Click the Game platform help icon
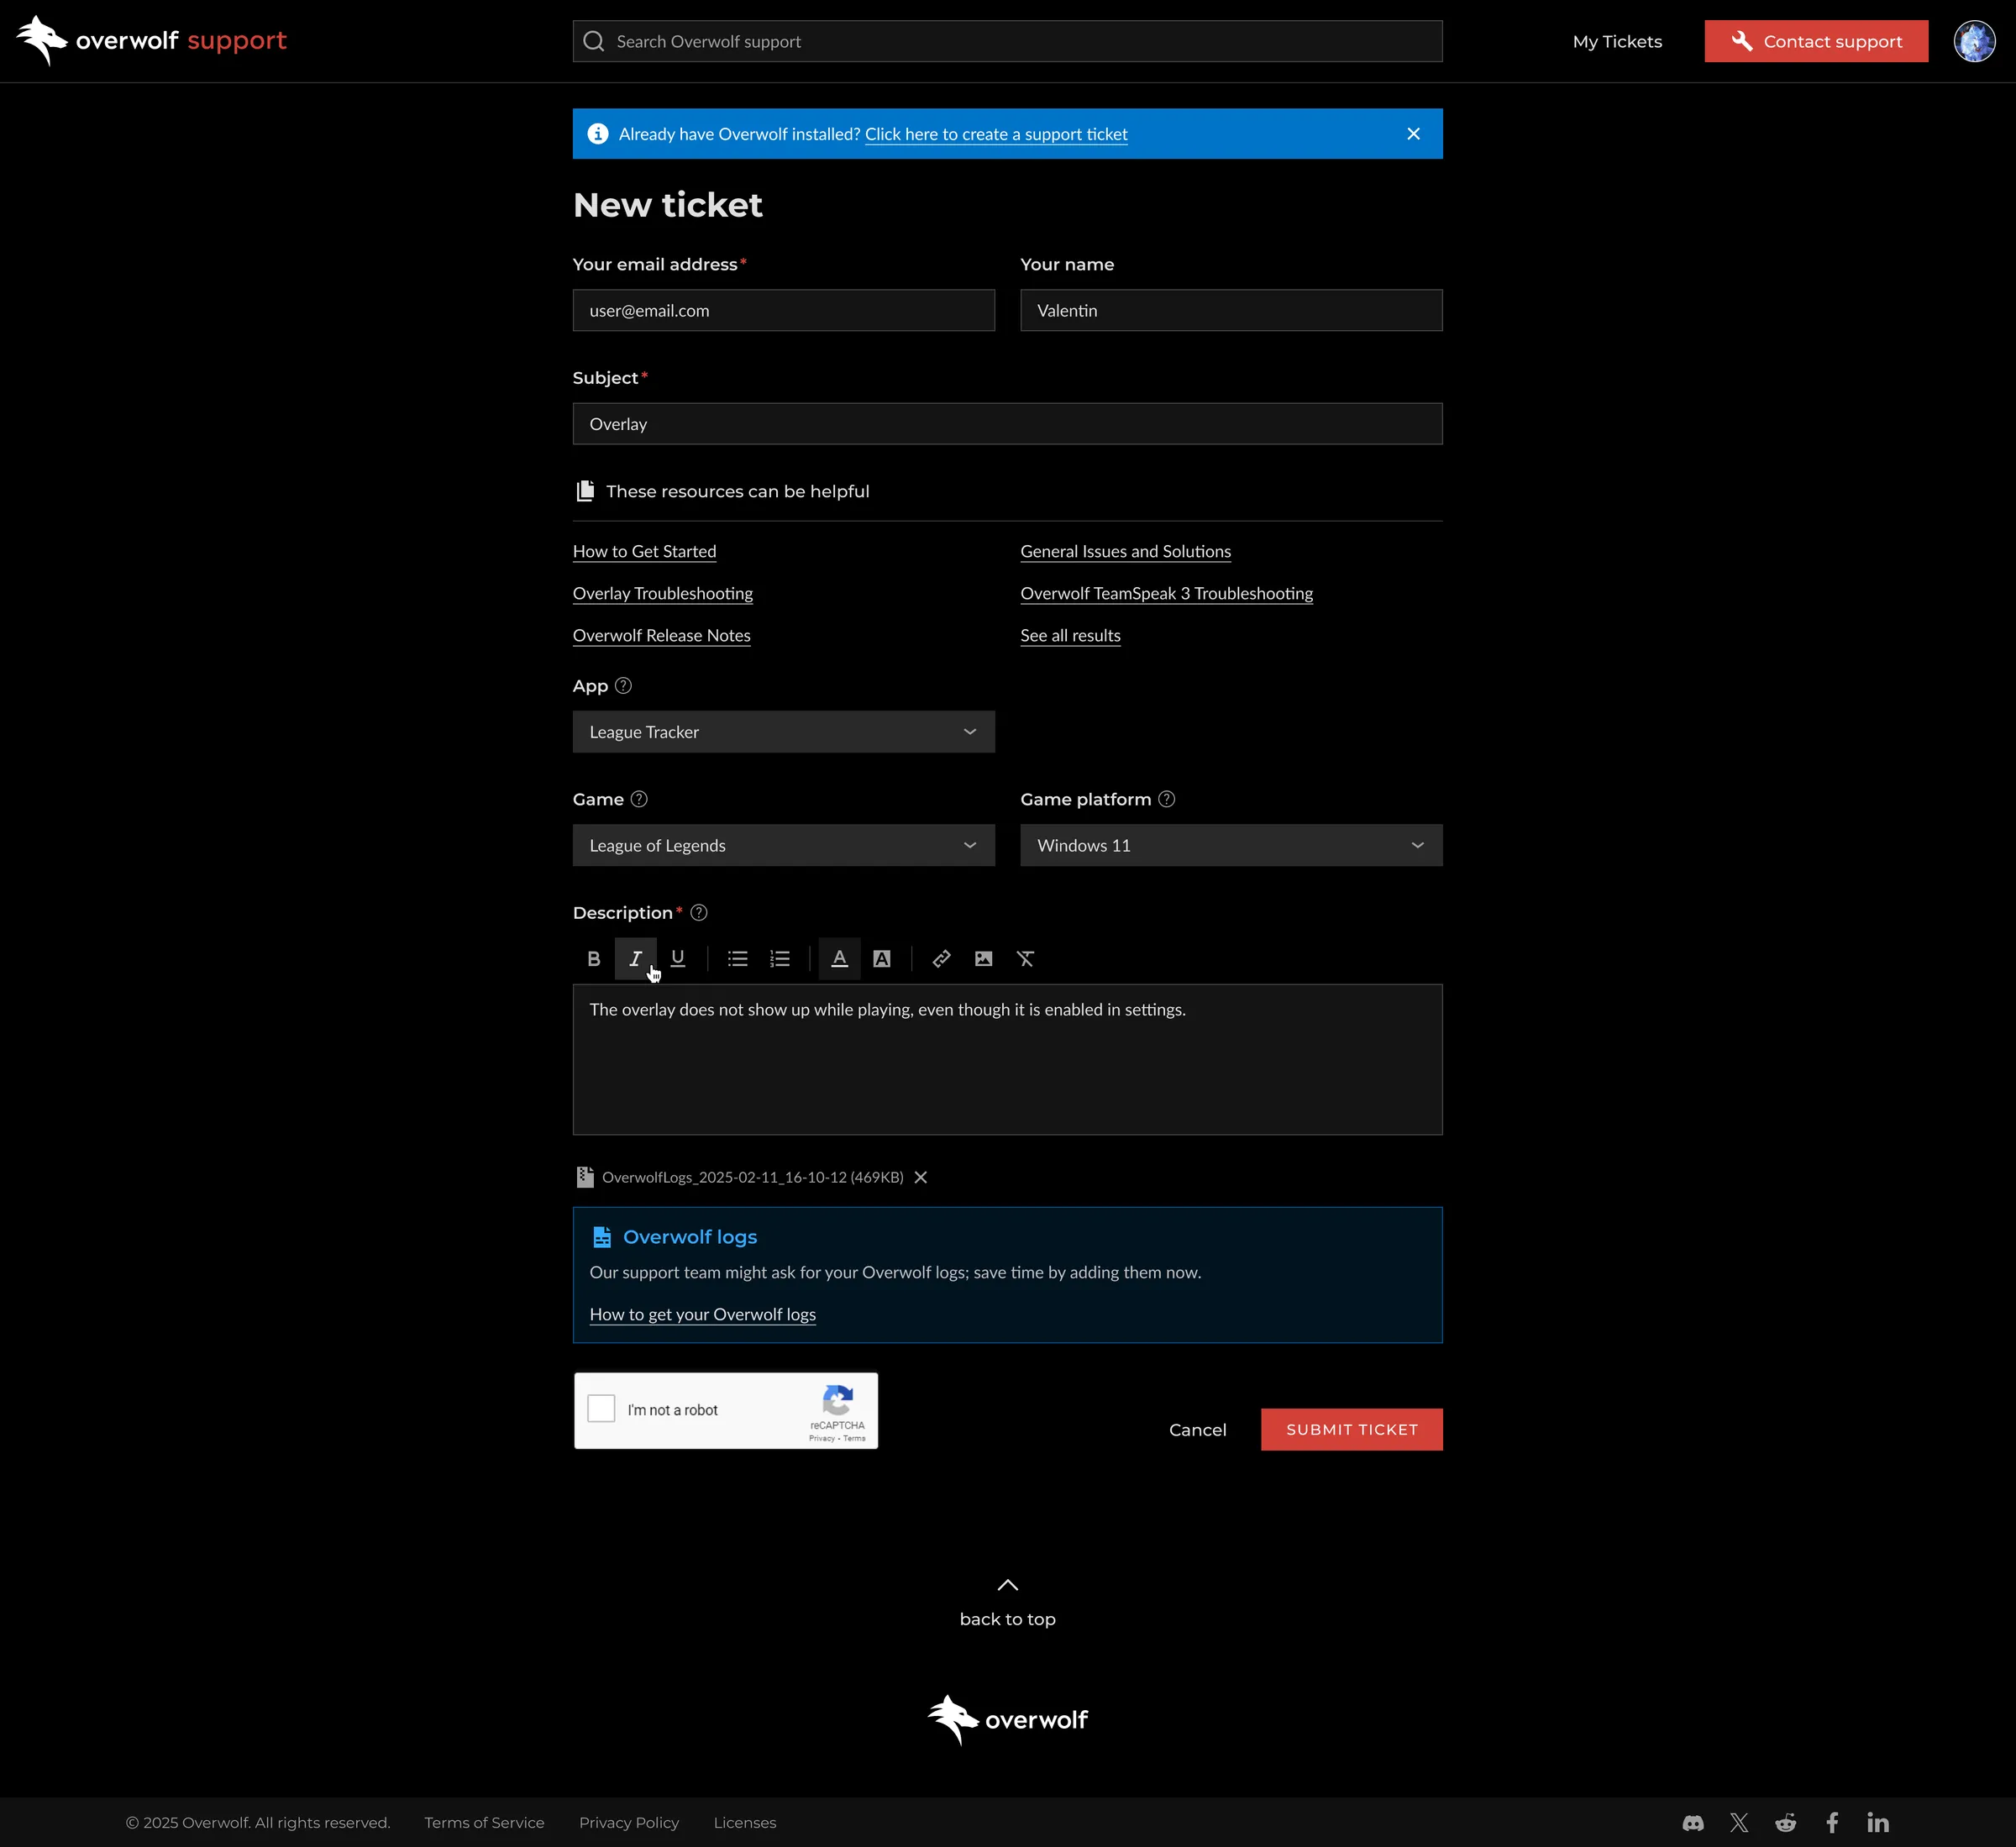 pyautogui.click(x=1167, y=799)
